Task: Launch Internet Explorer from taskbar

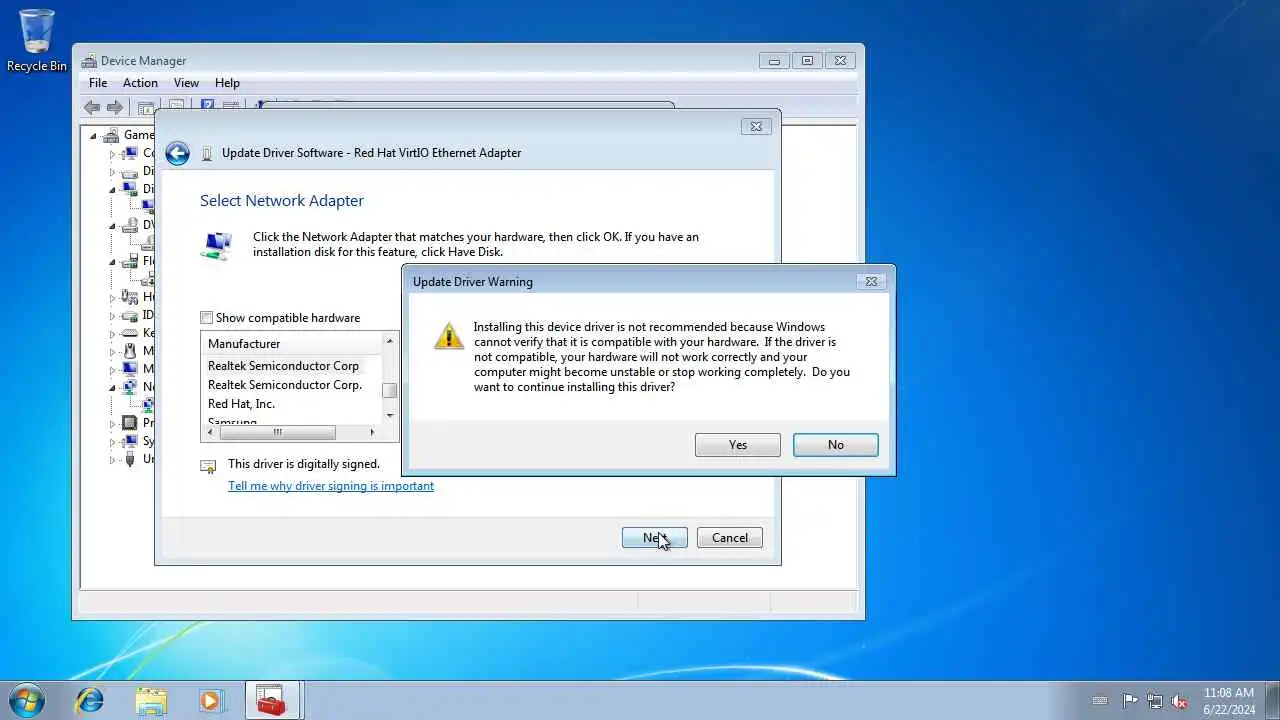Action: [90, 700]
